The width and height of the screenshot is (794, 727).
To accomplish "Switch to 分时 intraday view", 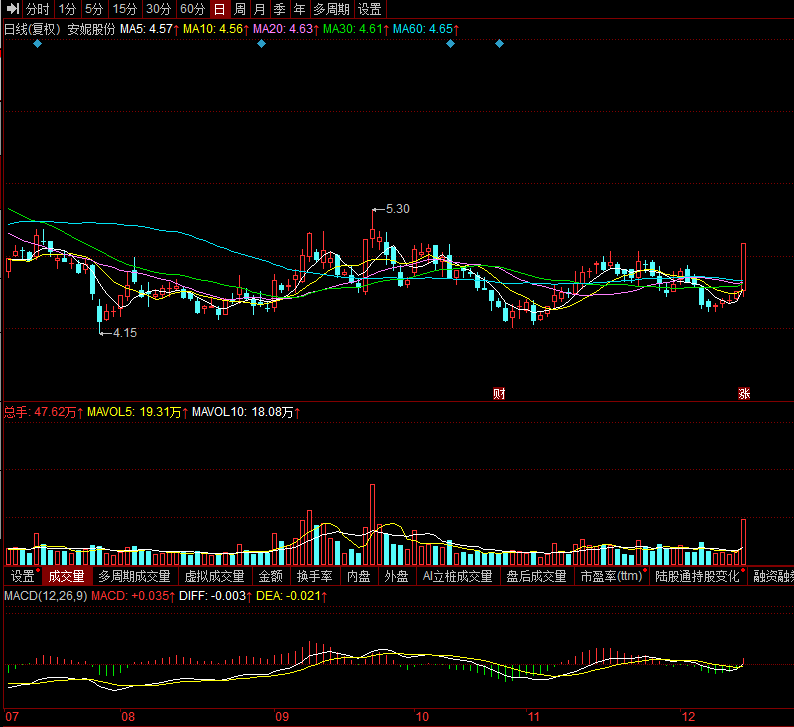I will 38,9.
